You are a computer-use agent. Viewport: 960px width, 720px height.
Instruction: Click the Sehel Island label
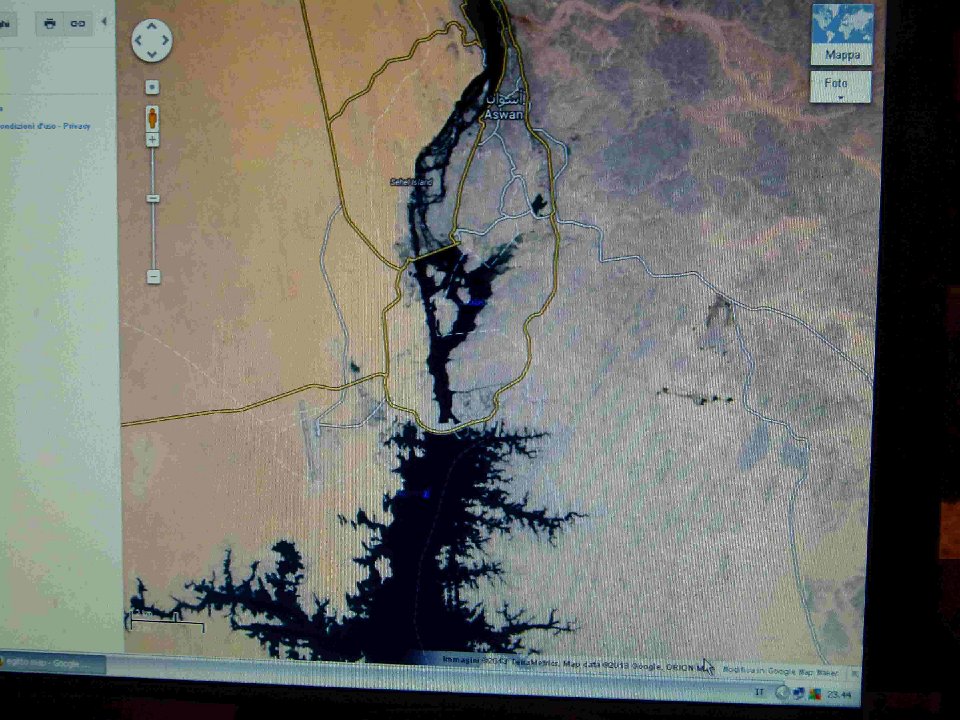coord(411,182)
